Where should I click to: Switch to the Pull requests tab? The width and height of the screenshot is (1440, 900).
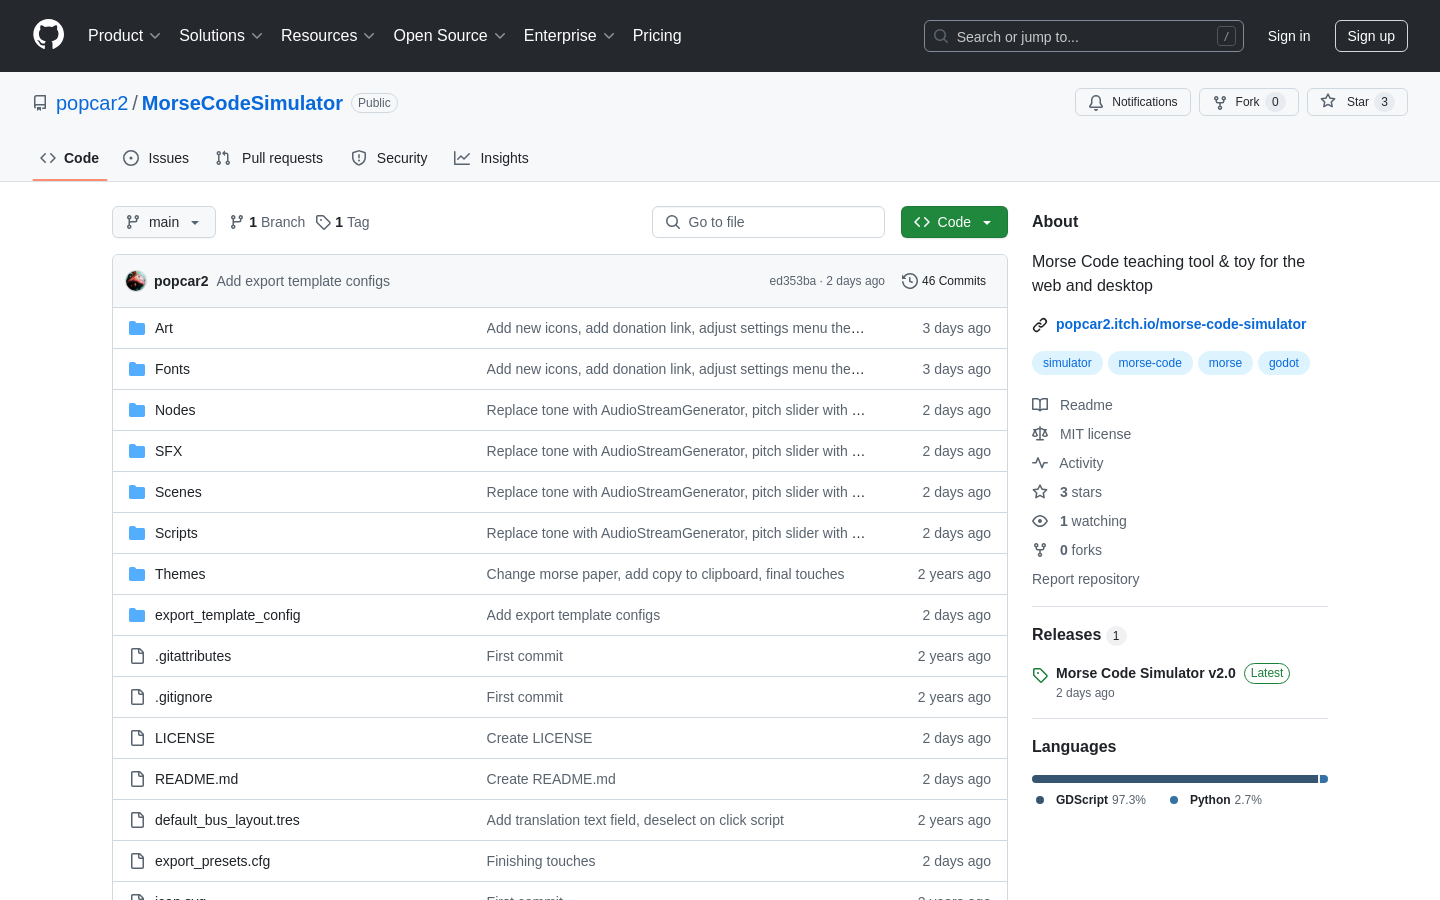tap(269, 158)
